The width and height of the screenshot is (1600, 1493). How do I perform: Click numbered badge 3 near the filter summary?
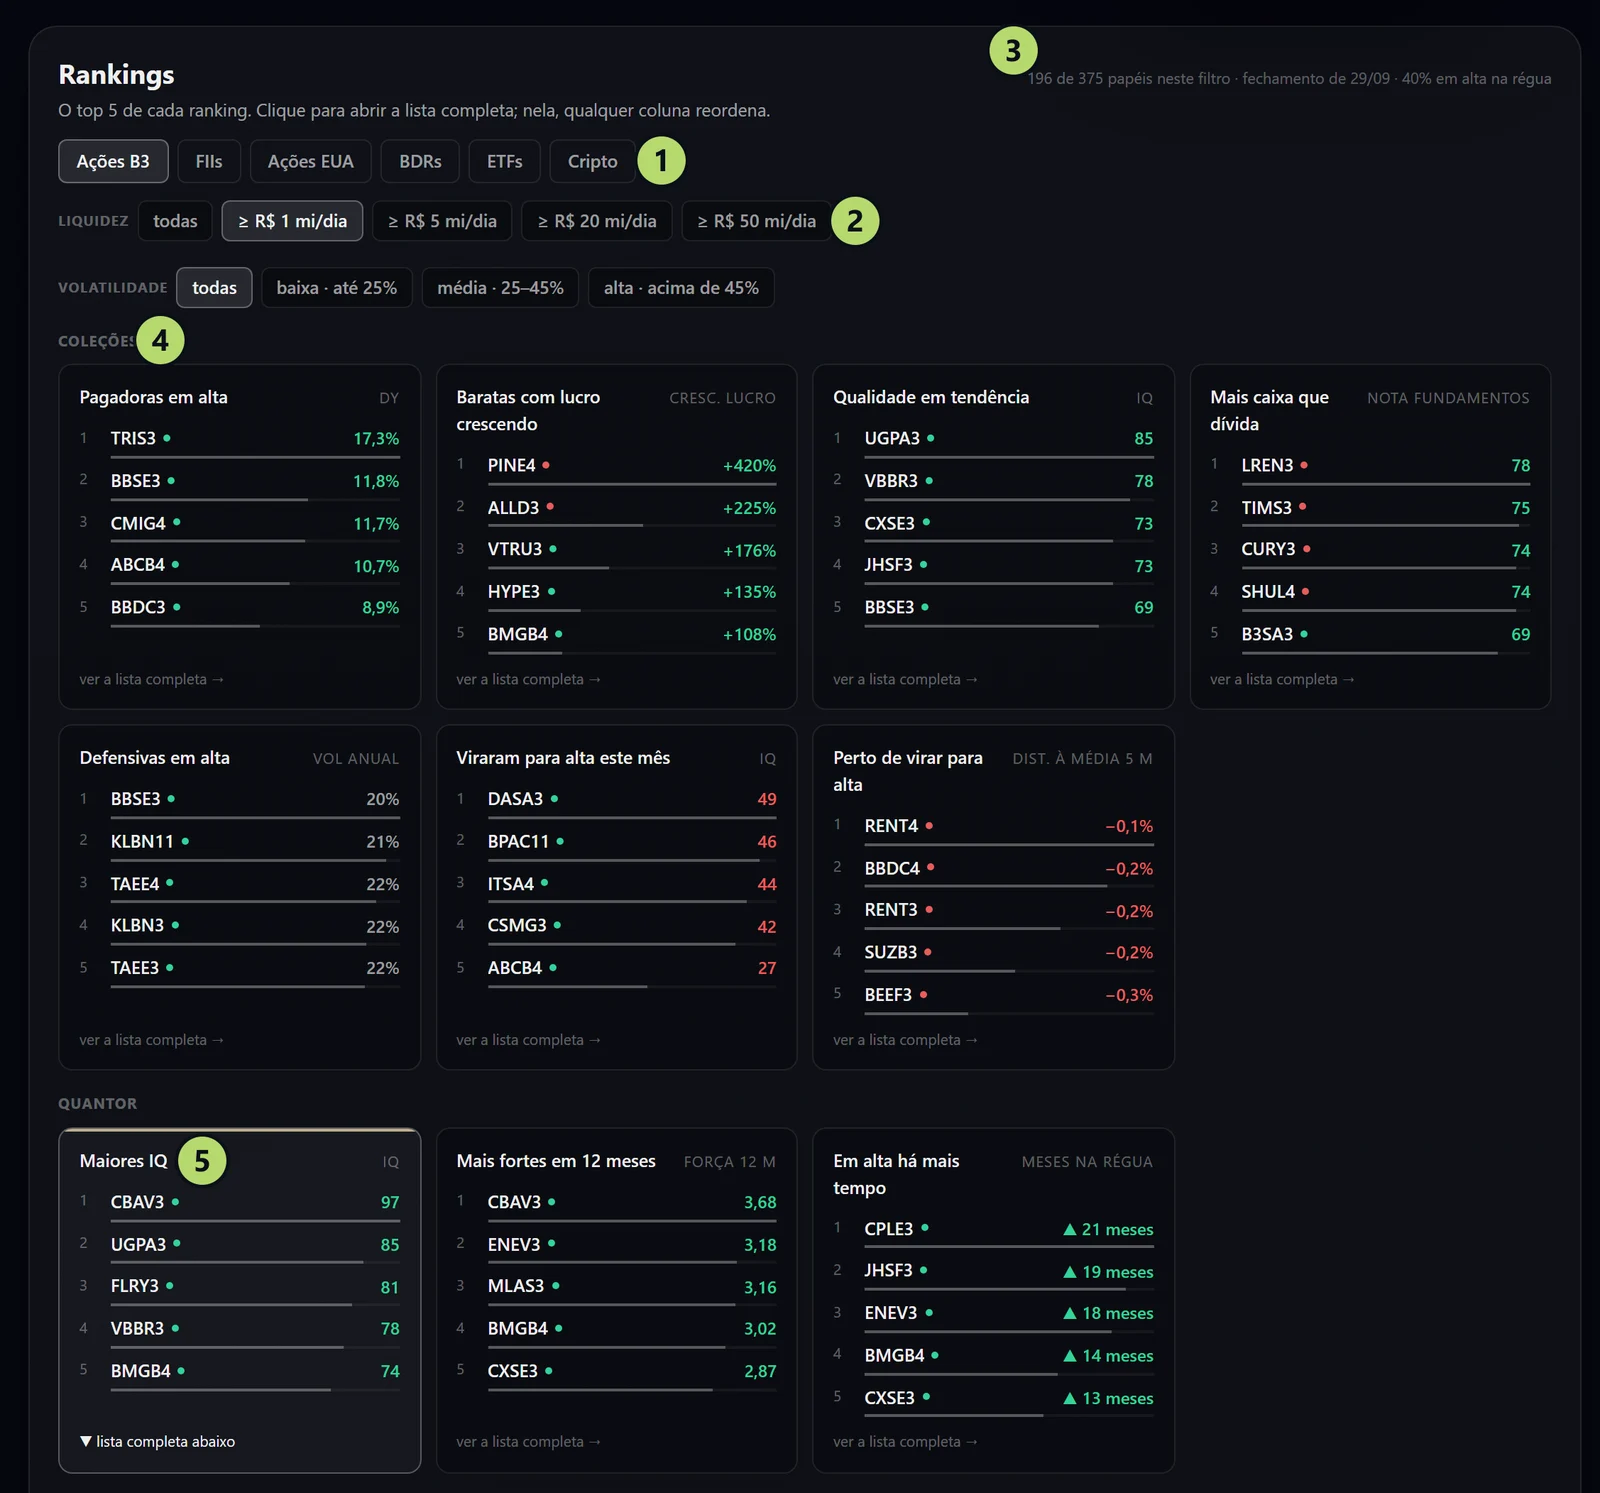click(x=1013, y=50)
